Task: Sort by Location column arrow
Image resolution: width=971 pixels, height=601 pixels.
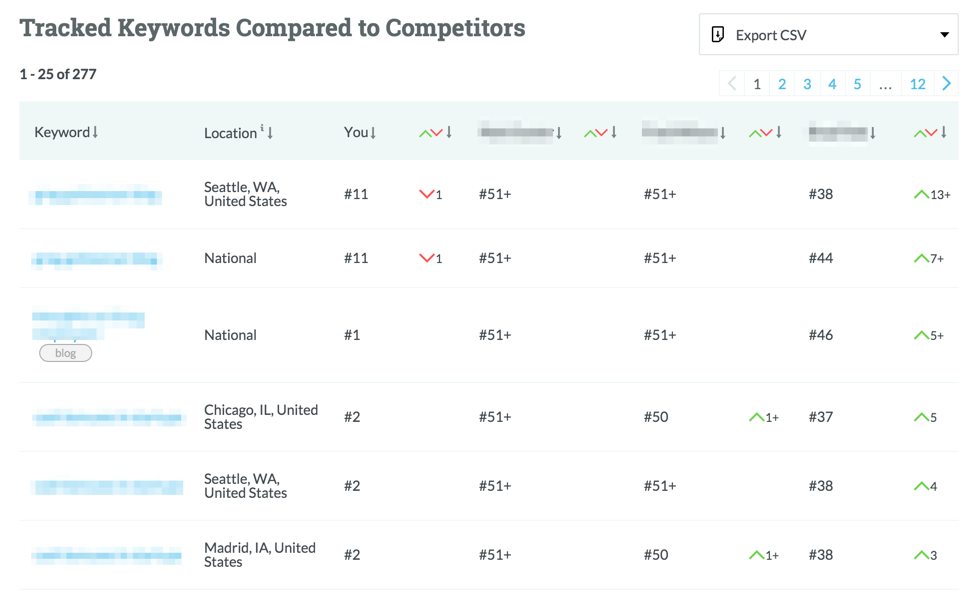Action: pyautogui.click(x=270, y=132)
